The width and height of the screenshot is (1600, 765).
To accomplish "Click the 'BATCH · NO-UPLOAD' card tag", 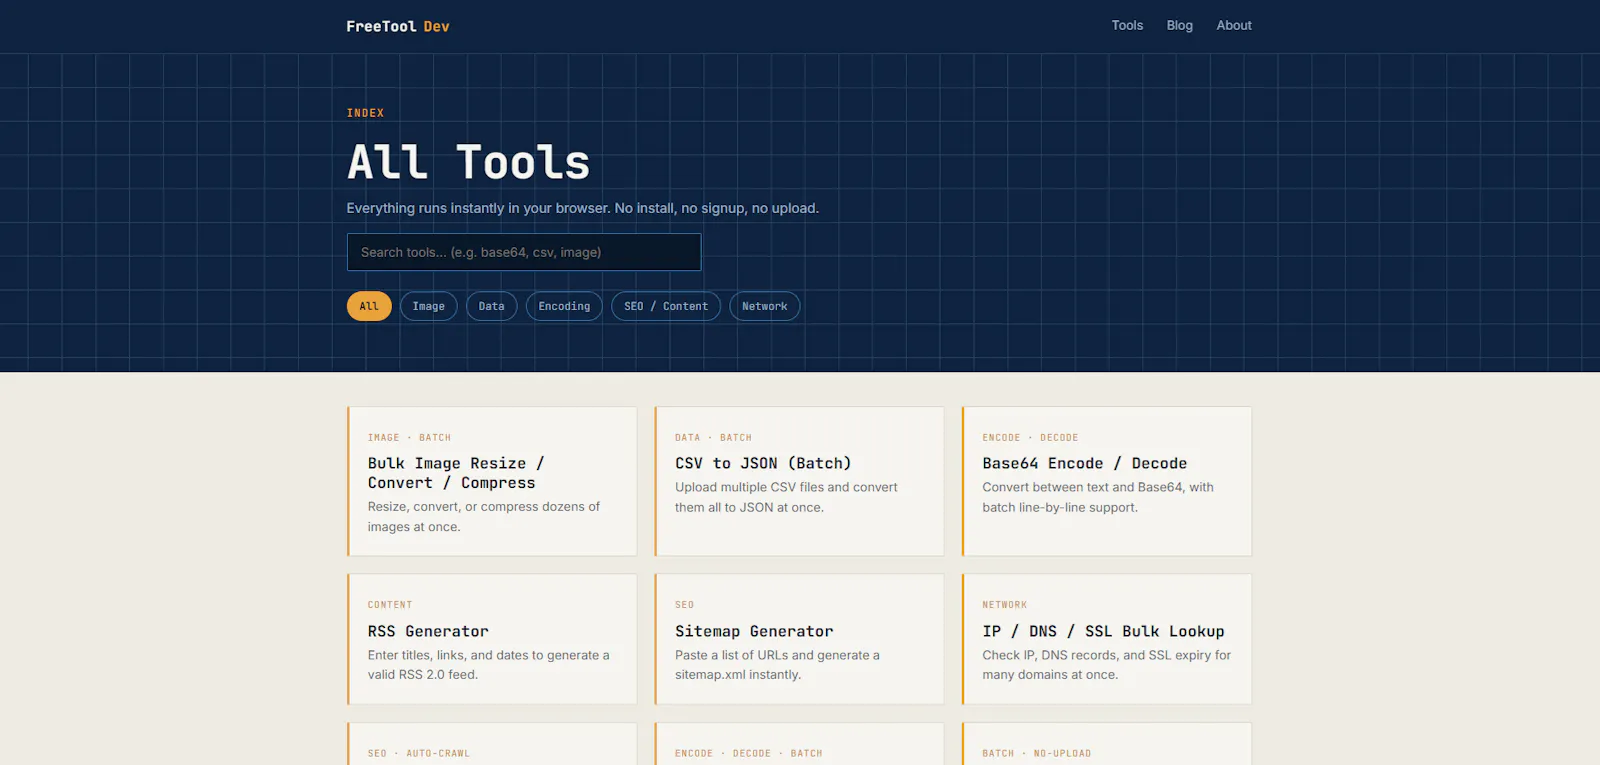I will pos(1036,754).
